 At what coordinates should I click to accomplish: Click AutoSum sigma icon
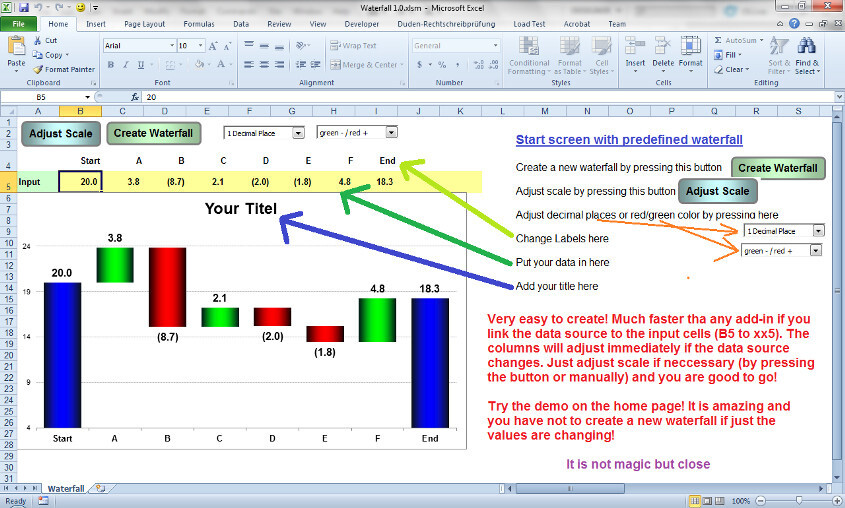pos(718,40)
